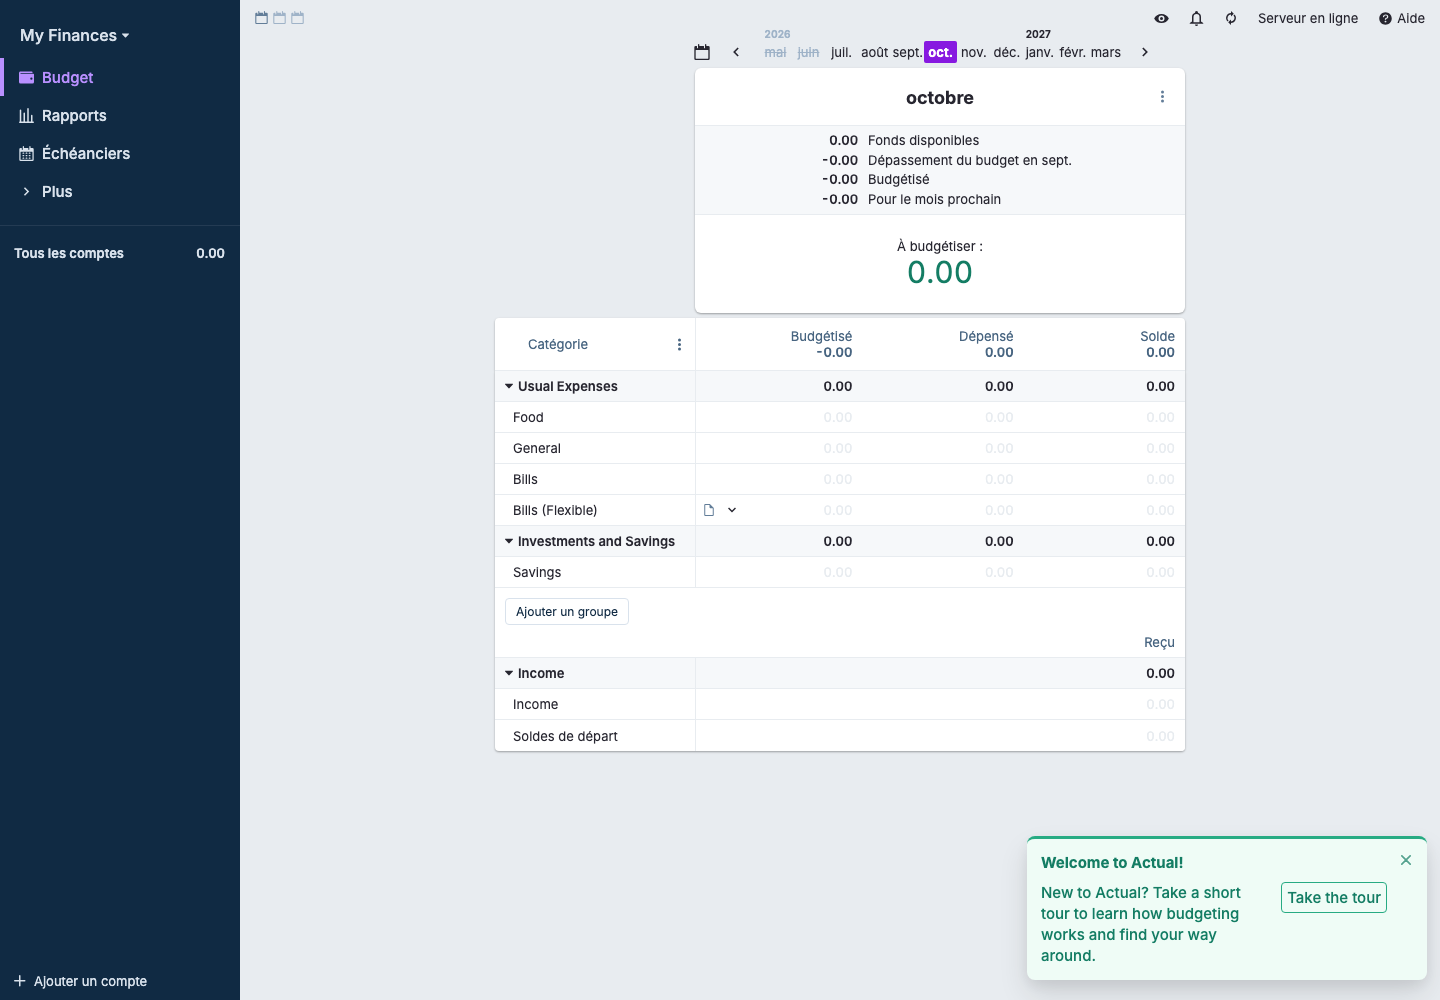The width and height of the screenshot is (1440, 1000).
Task: Open Rapports in the sidebar
Action: click(x=120, y=115)
